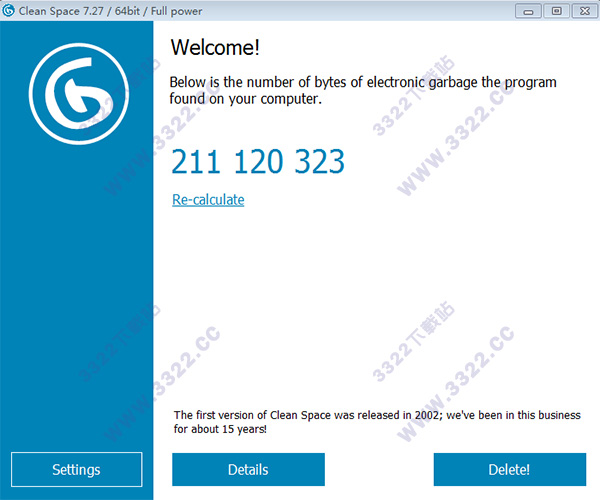Open the Settings panel
Viewport: 600px width, 500px height.
[77, 469]
